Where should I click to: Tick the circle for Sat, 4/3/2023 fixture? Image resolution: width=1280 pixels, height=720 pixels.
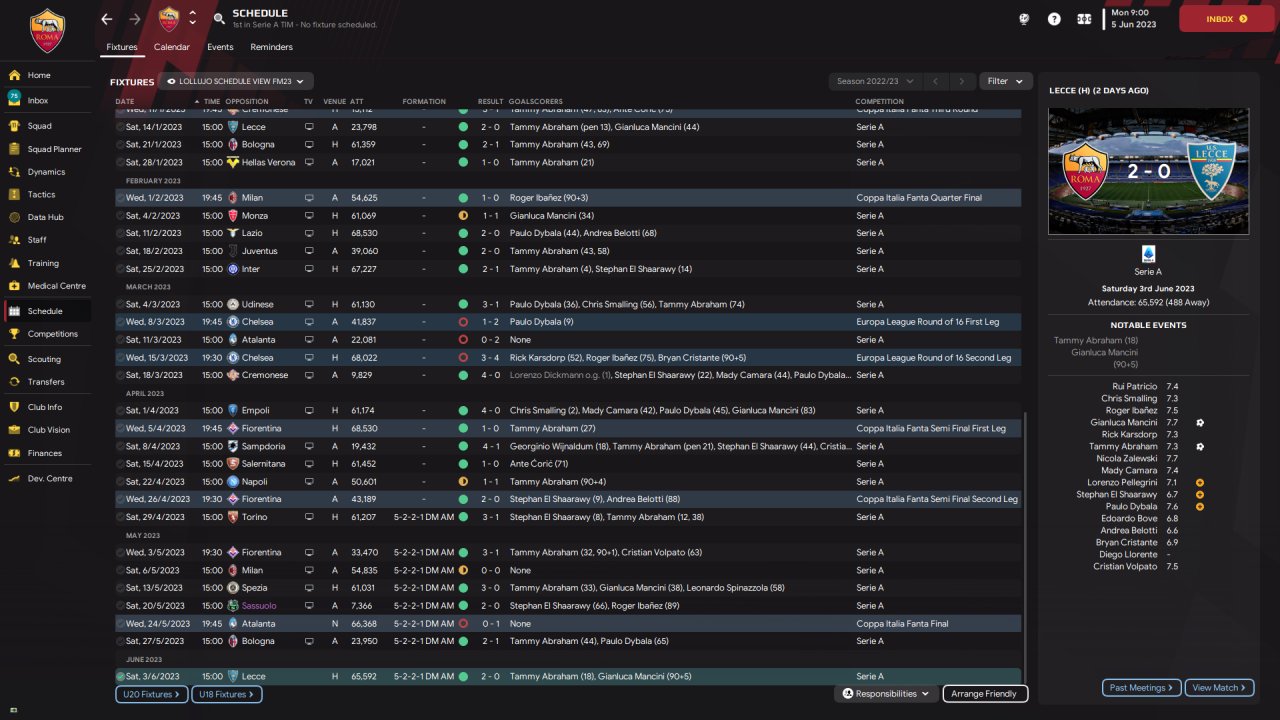tap(120, 304)
